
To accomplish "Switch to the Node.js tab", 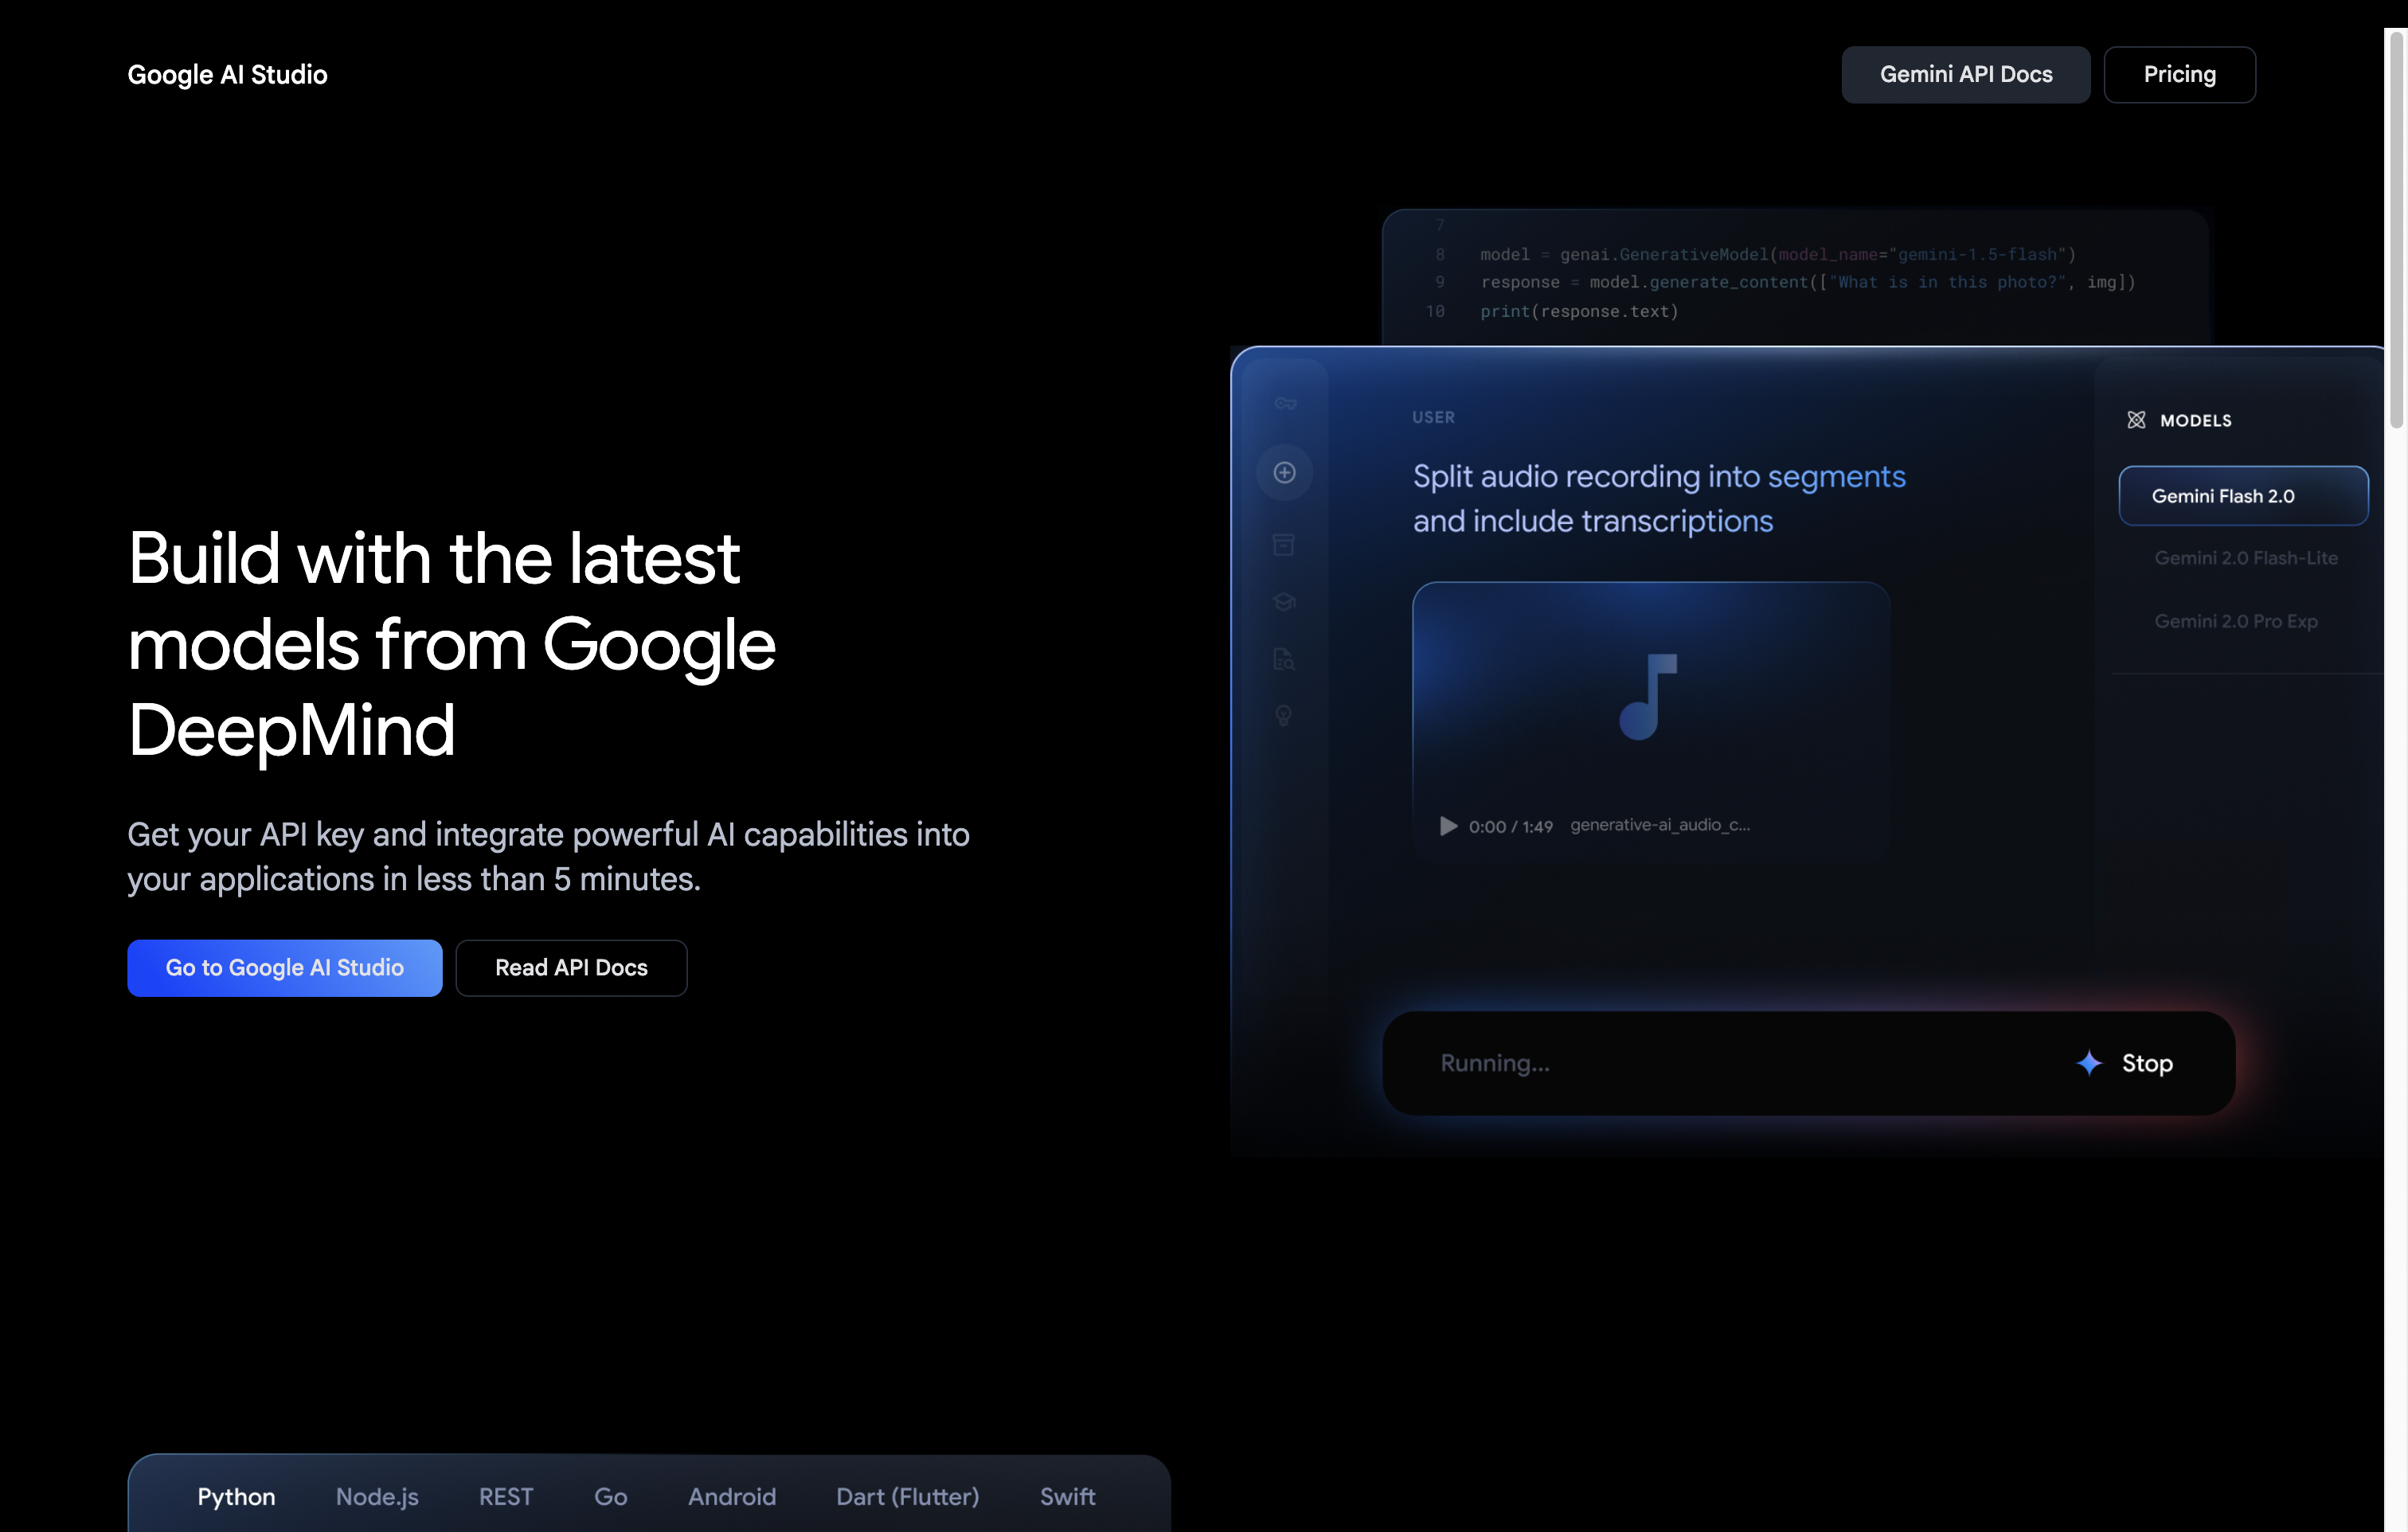I will pyautogui.click(x=377, y=1496).
